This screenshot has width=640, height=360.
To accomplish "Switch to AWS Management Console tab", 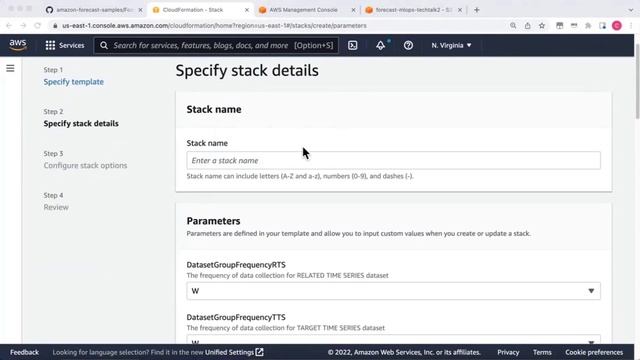I will tap(307, 10).
